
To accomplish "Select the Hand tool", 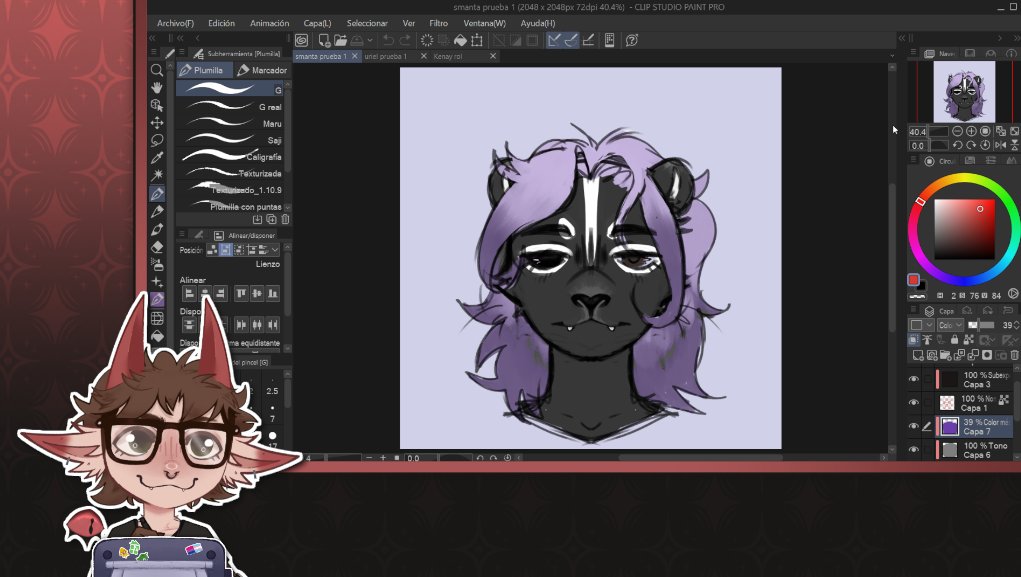I will point(157,88).
